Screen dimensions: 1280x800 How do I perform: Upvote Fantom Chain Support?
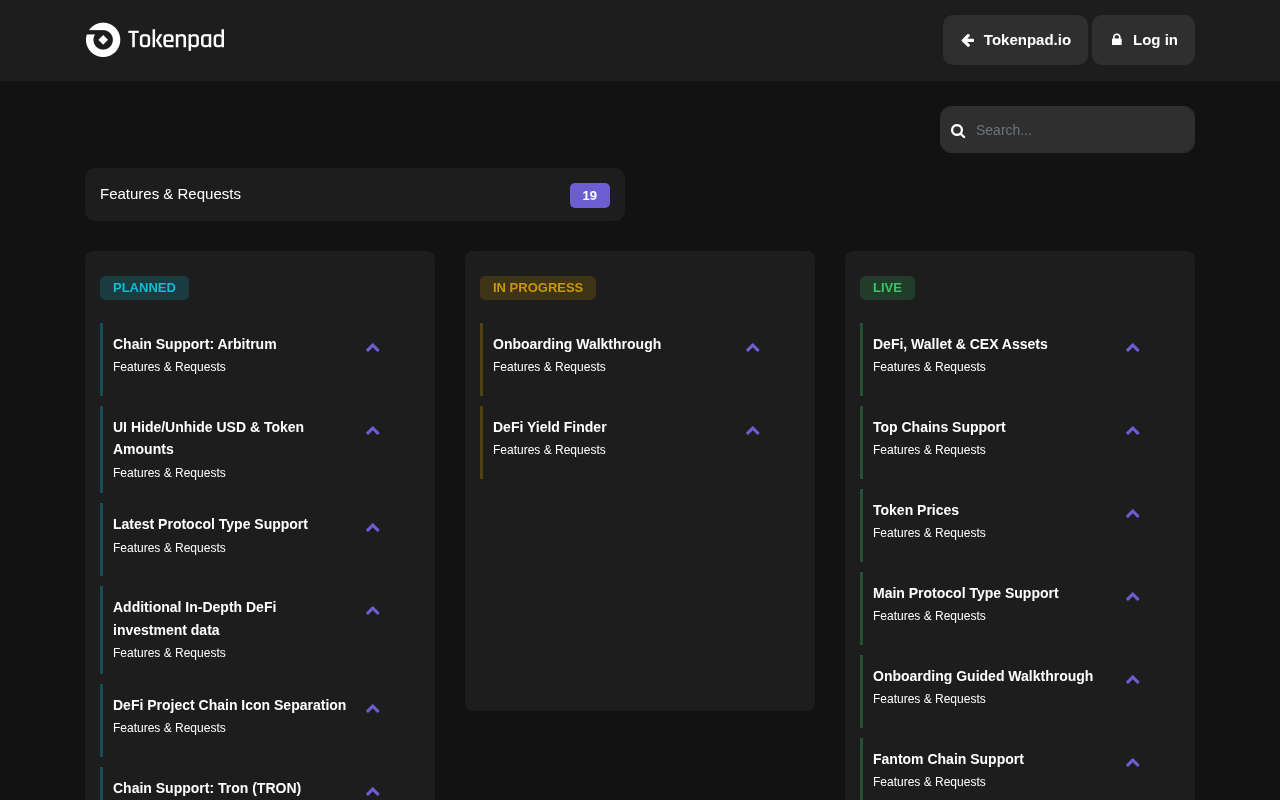[x=1132, y=763]
